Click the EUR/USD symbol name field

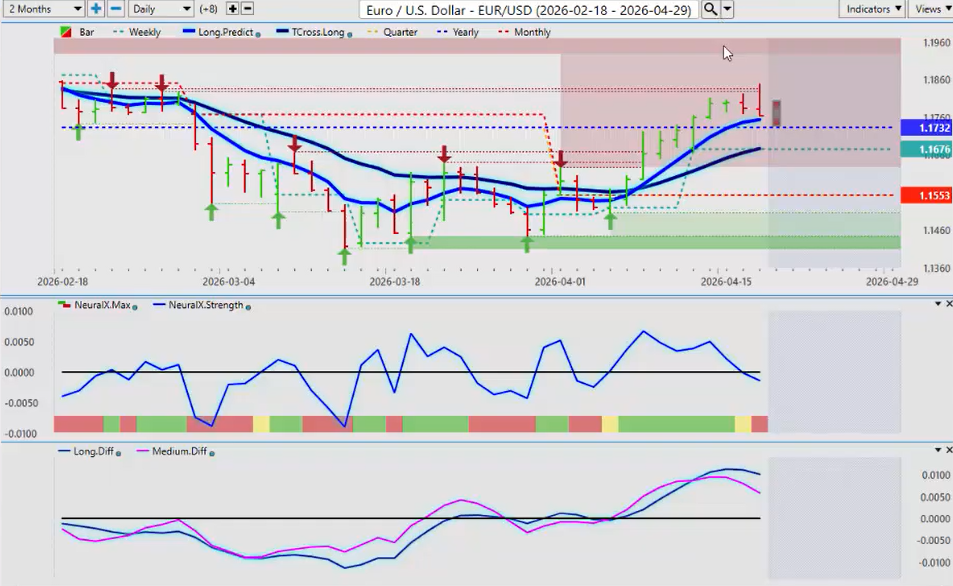(x=528, y=9)
